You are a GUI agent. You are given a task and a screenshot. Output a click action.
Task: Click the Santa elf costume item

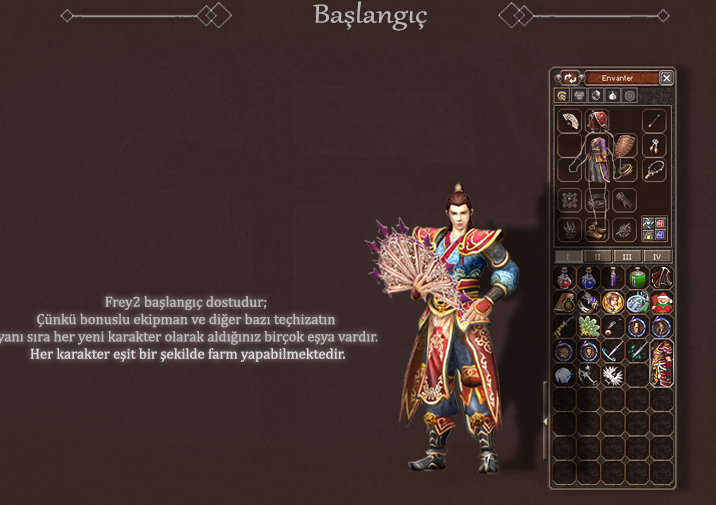tap(661, 302)
